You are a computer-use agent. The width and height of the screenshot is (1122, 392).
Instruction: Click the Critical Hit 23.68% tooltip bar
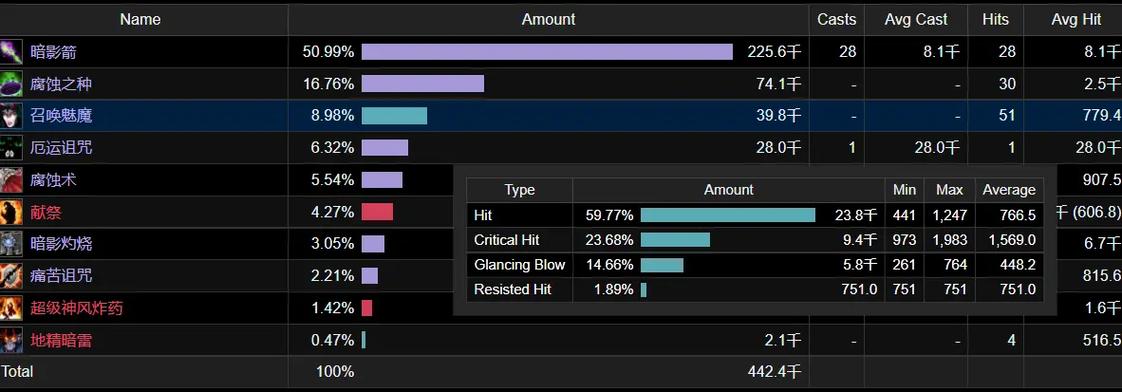click(675, 240)
